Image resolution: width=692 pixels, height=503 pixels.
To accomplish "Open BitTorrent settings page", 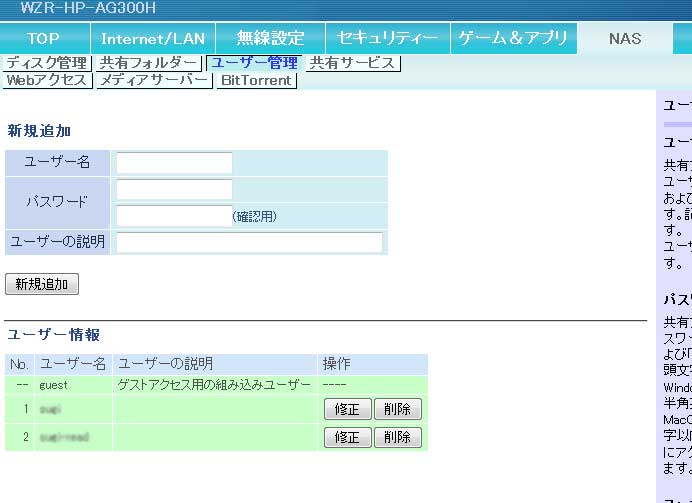I will coord(256,80).
